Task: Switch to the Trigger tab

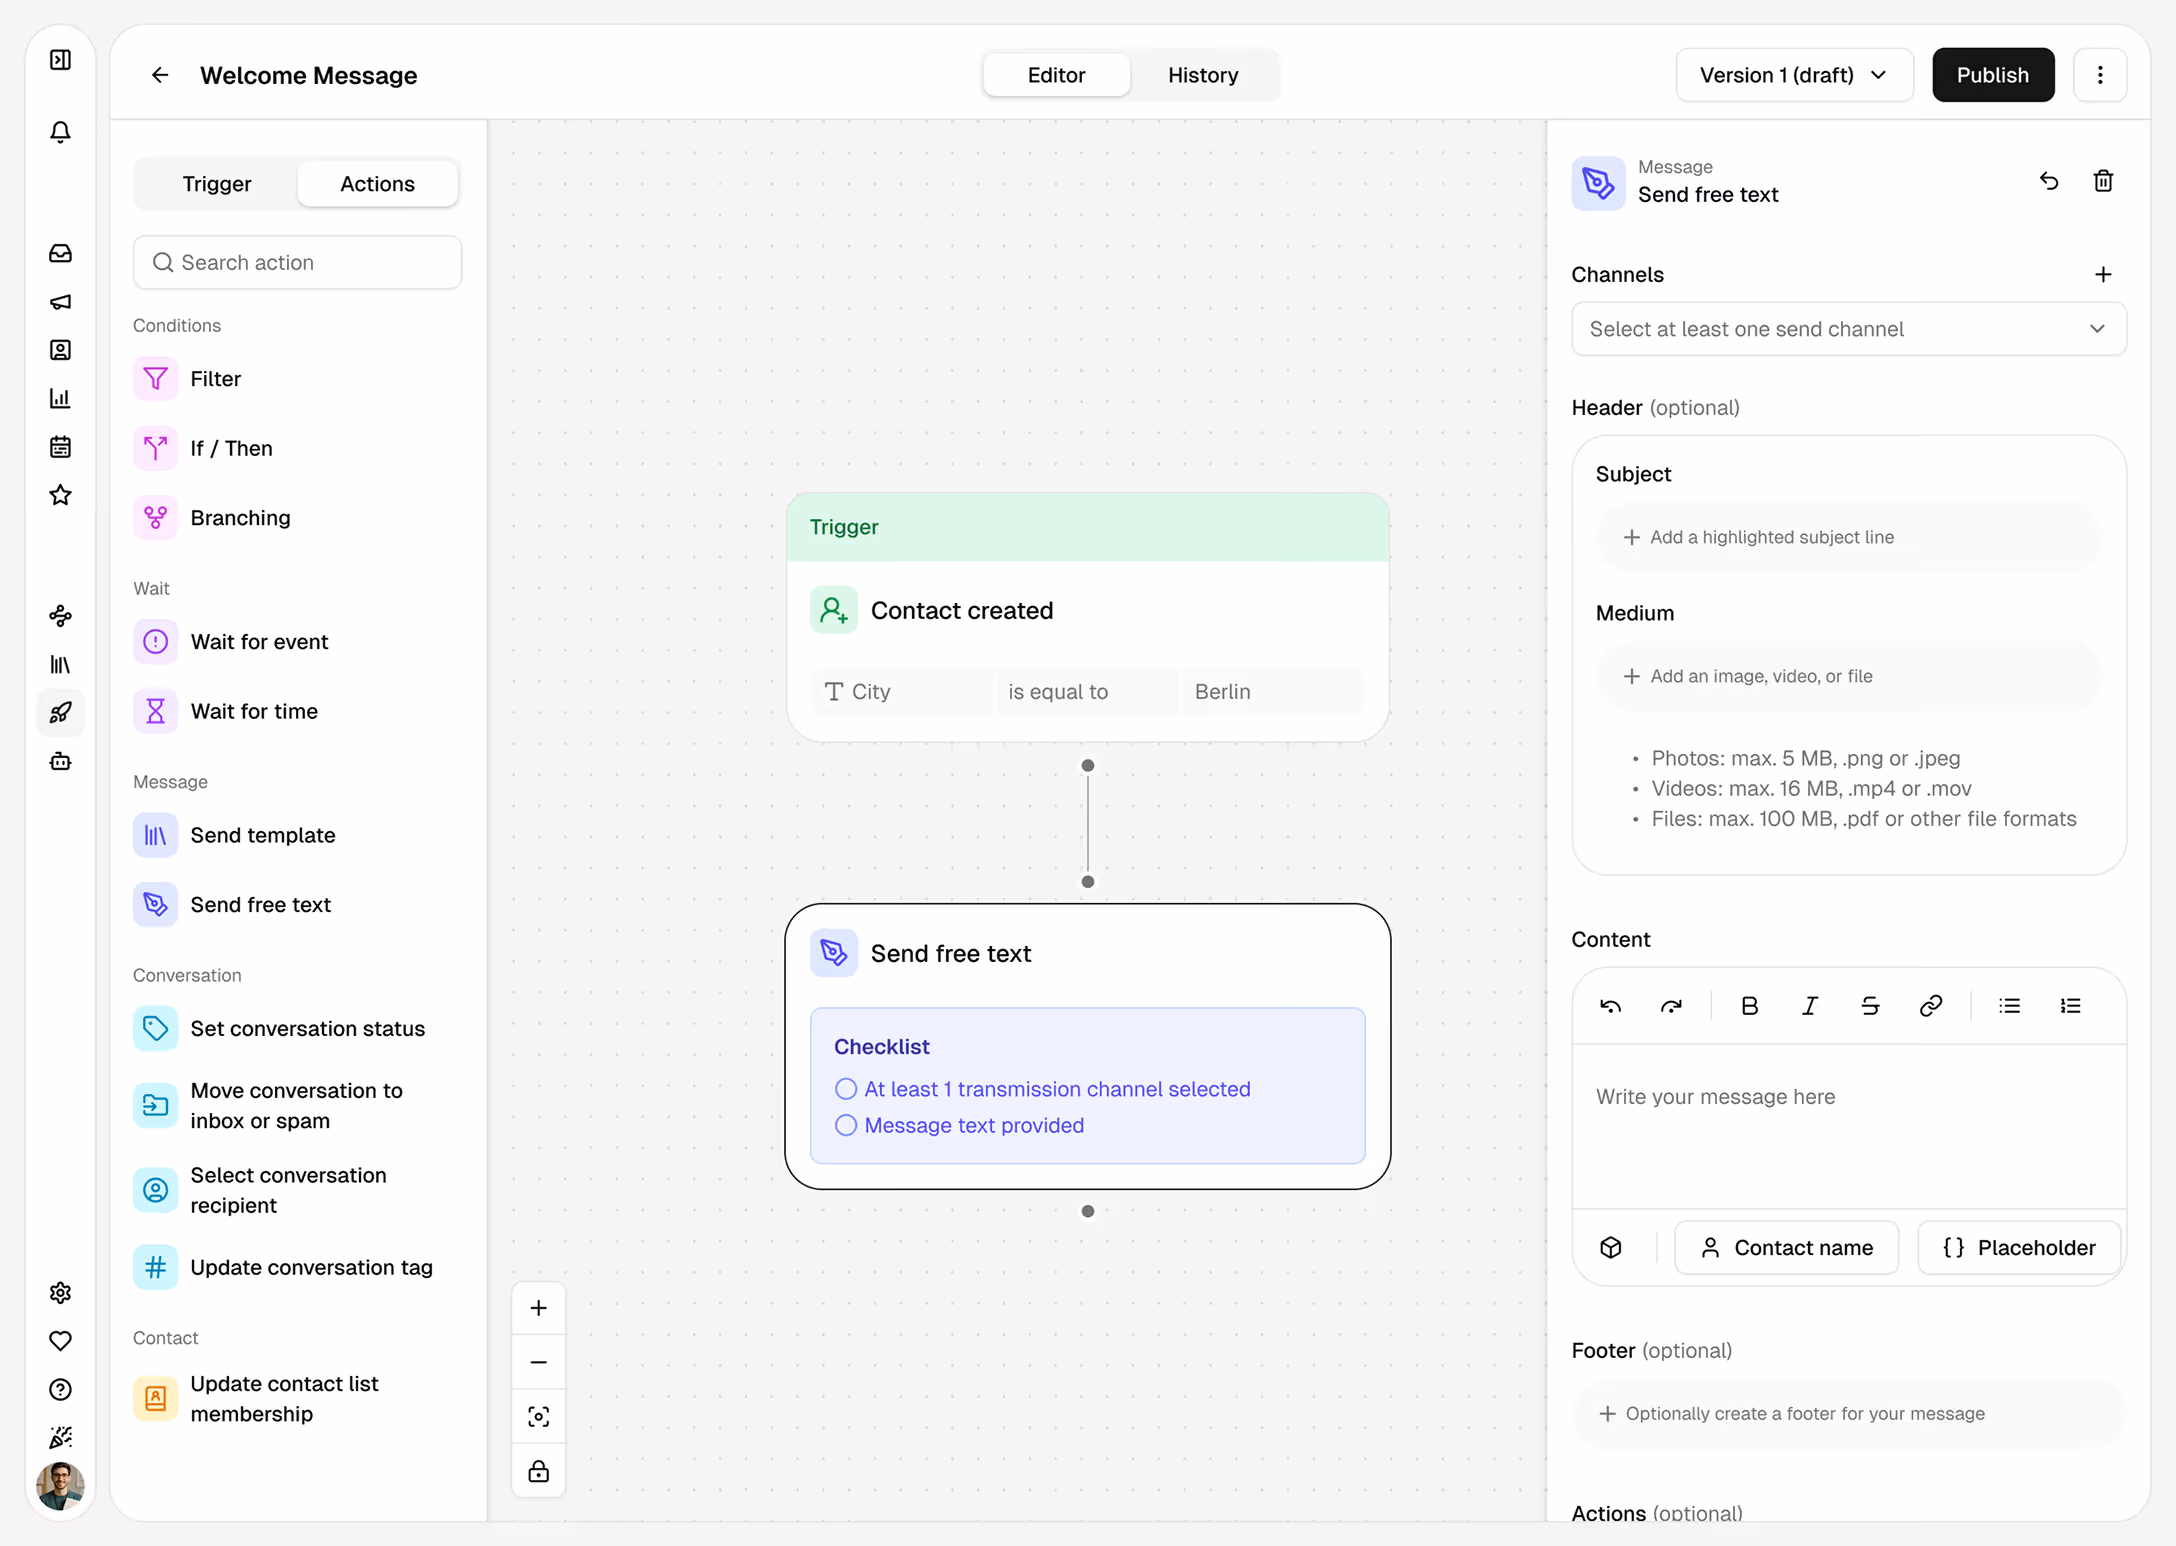Action: click(216, 184)
